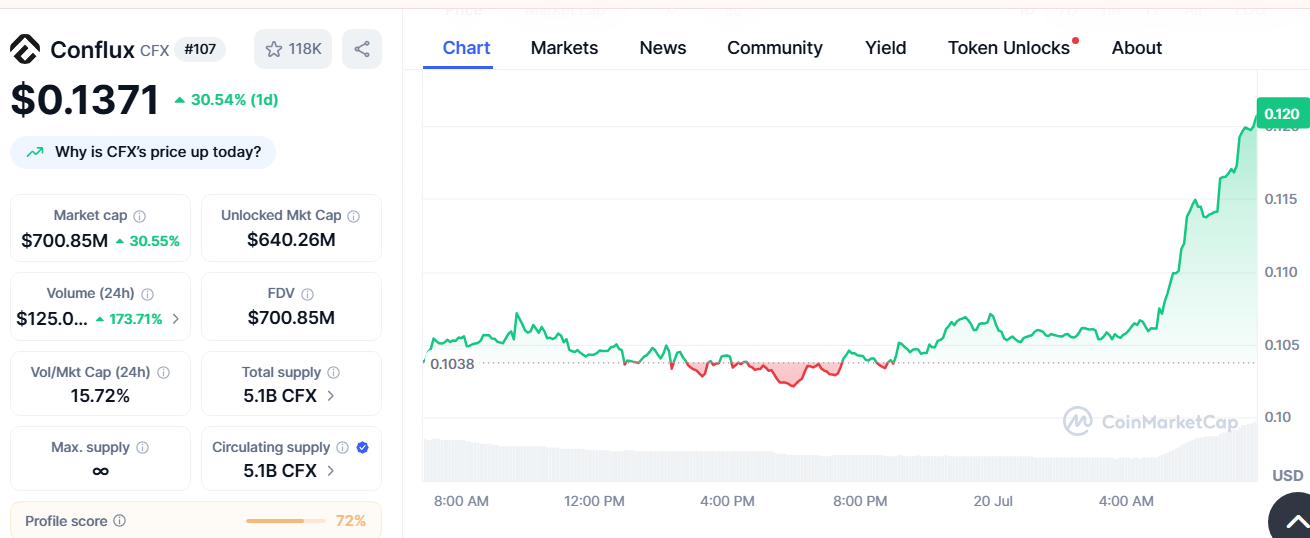Click the Profile score progress bar
This screenshot has width=1310, height=538.
pos(286,521)
